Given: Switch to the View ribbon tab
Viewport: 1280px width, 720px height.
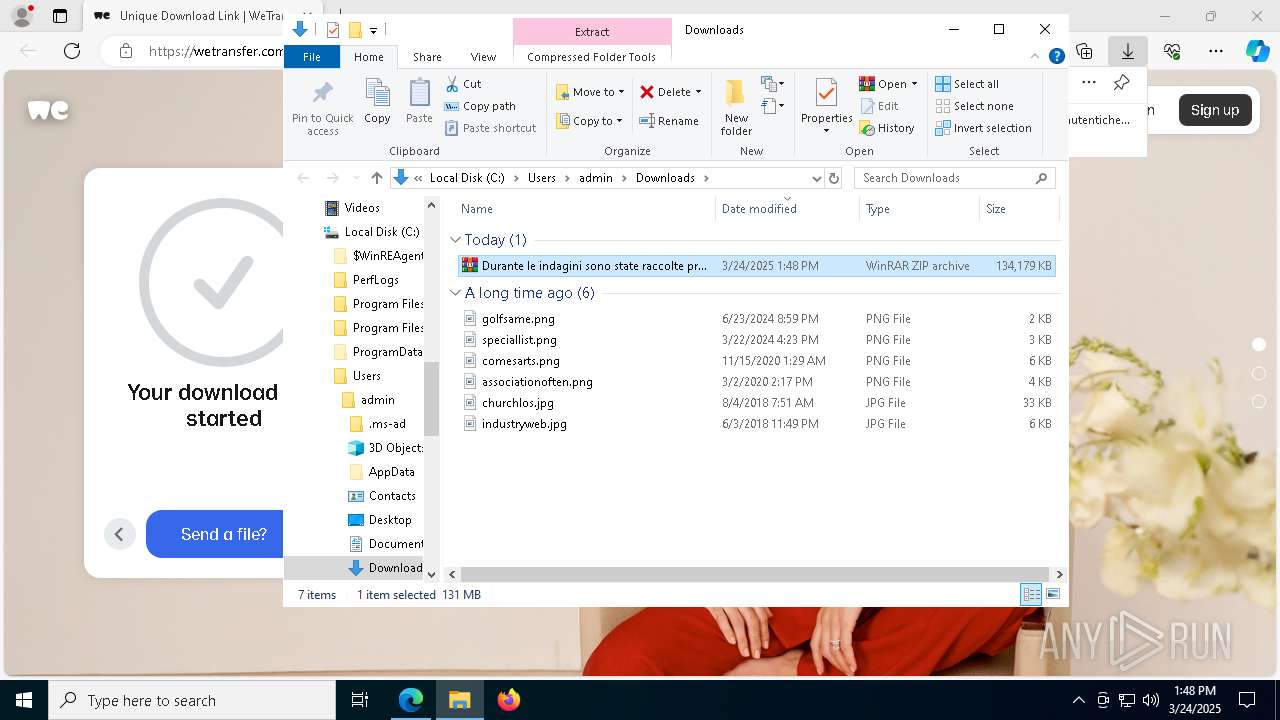Looking at the screenshot, I should pos(483,57).
